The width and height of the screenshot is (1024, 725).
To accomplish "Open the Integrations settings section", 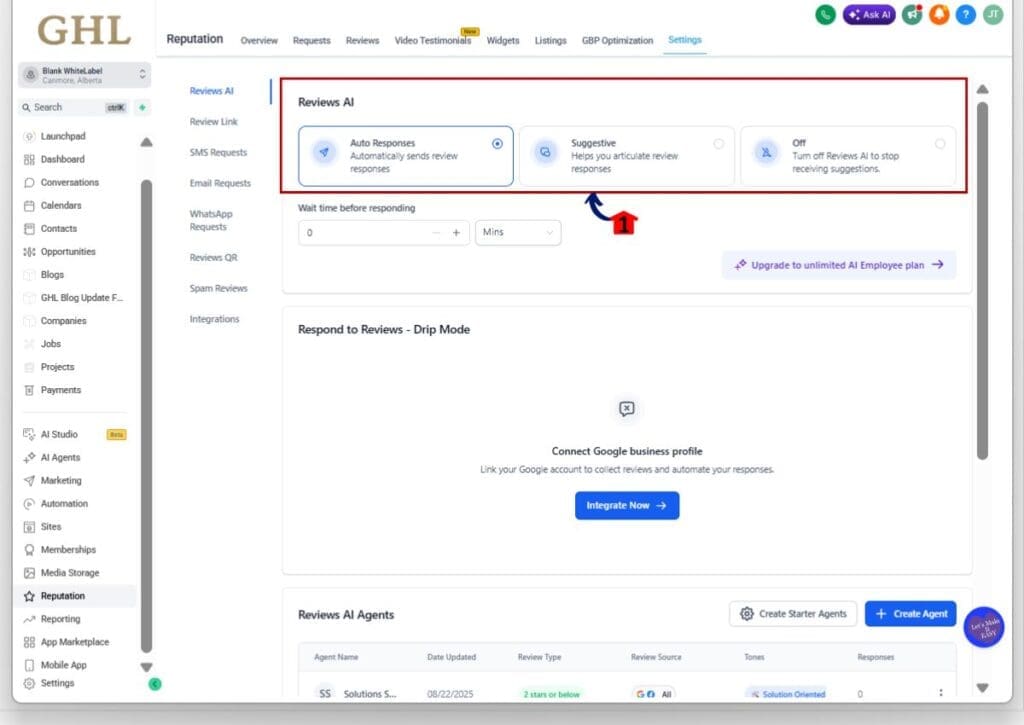I will click(214, 319).
